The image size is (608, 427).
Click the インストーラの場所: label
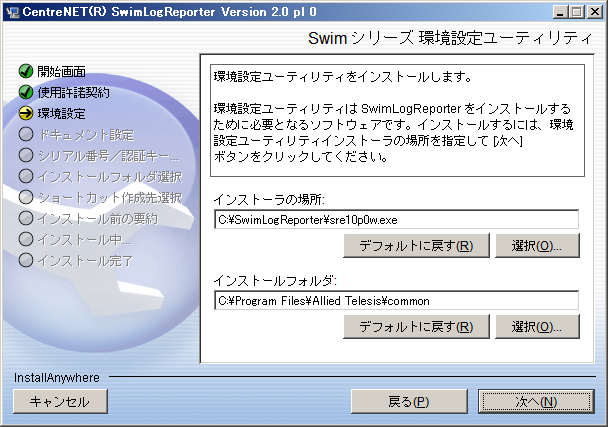click(x=269, y=199)
